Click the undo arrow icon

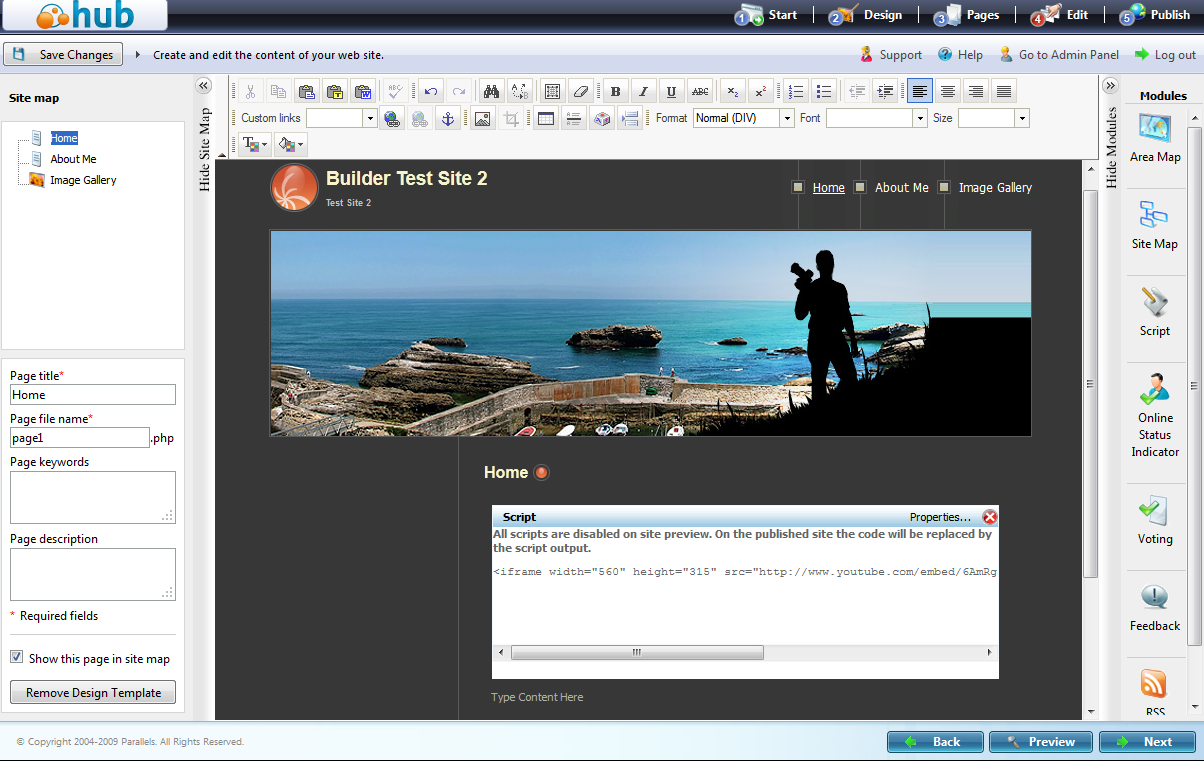pos(431,91)
